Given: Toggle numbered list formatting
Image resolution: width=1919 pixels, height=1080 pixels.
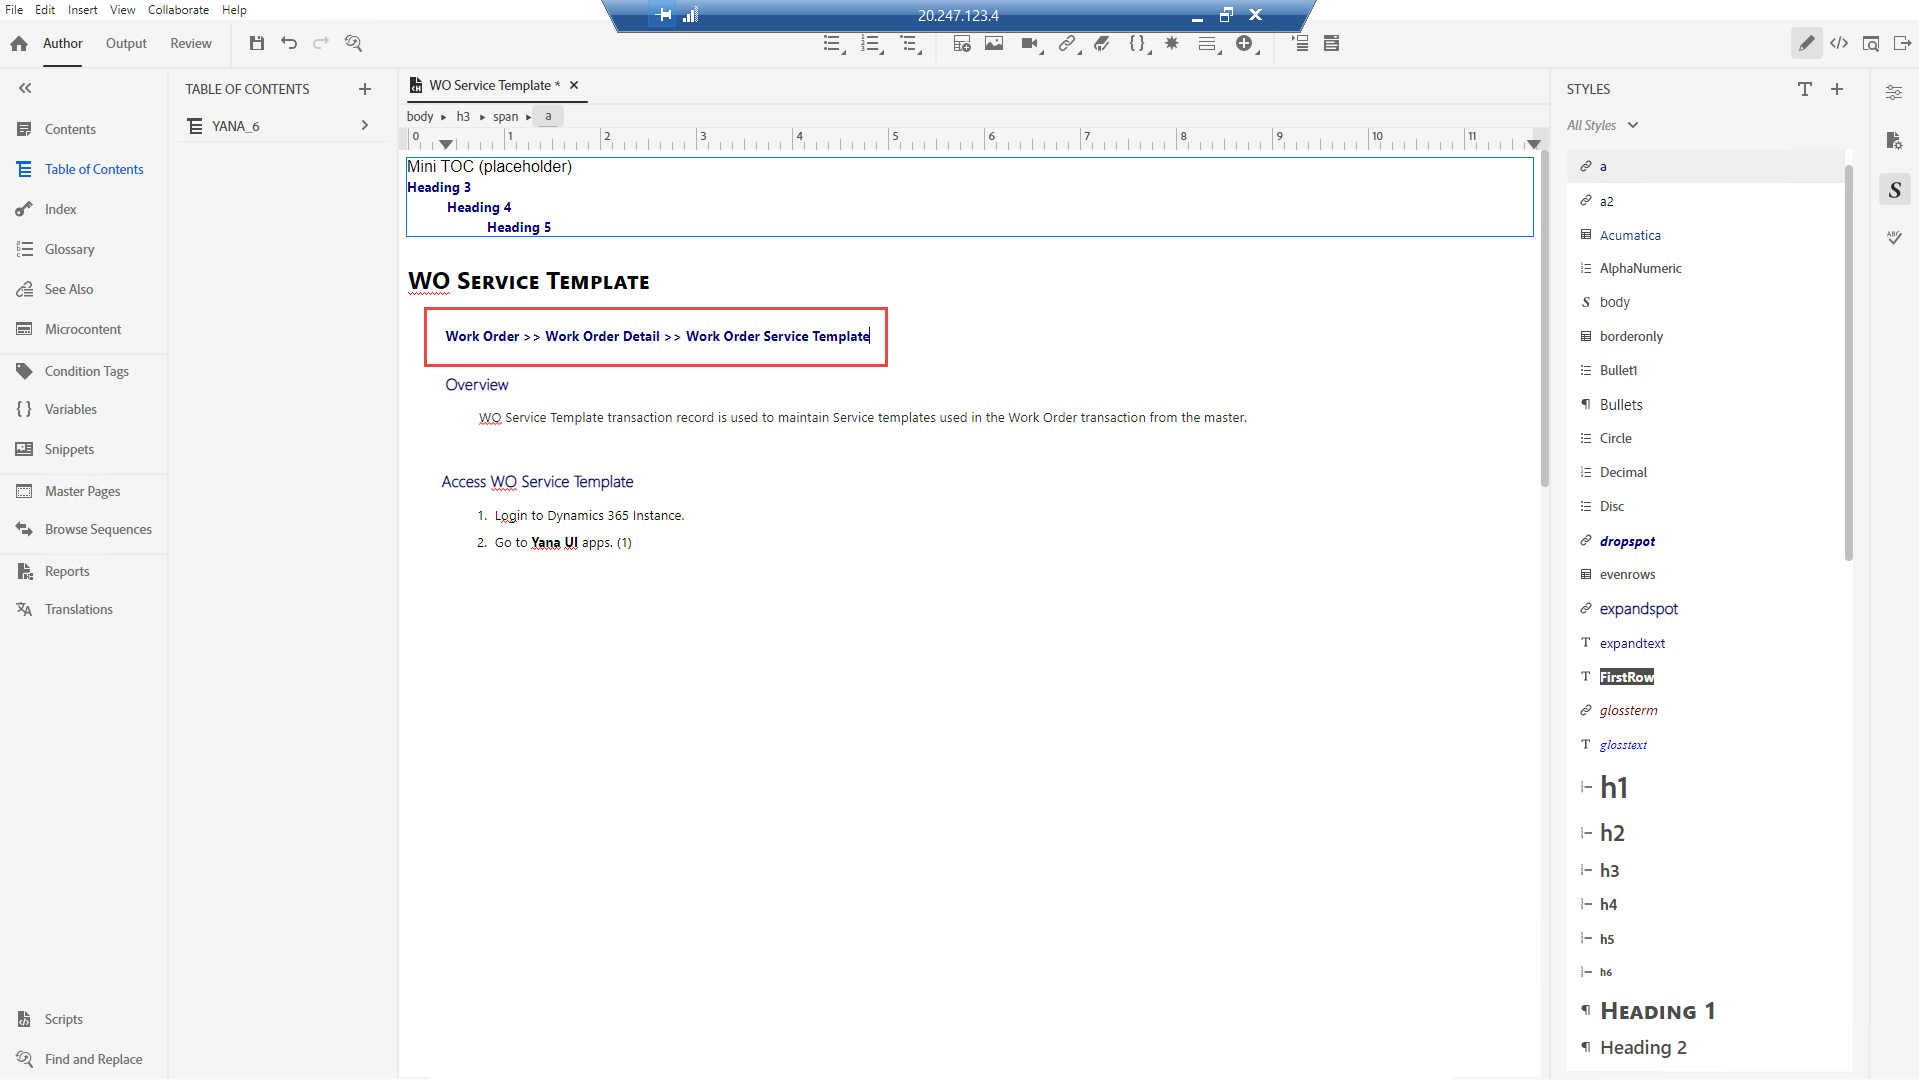Looking at the screenshot, I should (x=870, y=44).
